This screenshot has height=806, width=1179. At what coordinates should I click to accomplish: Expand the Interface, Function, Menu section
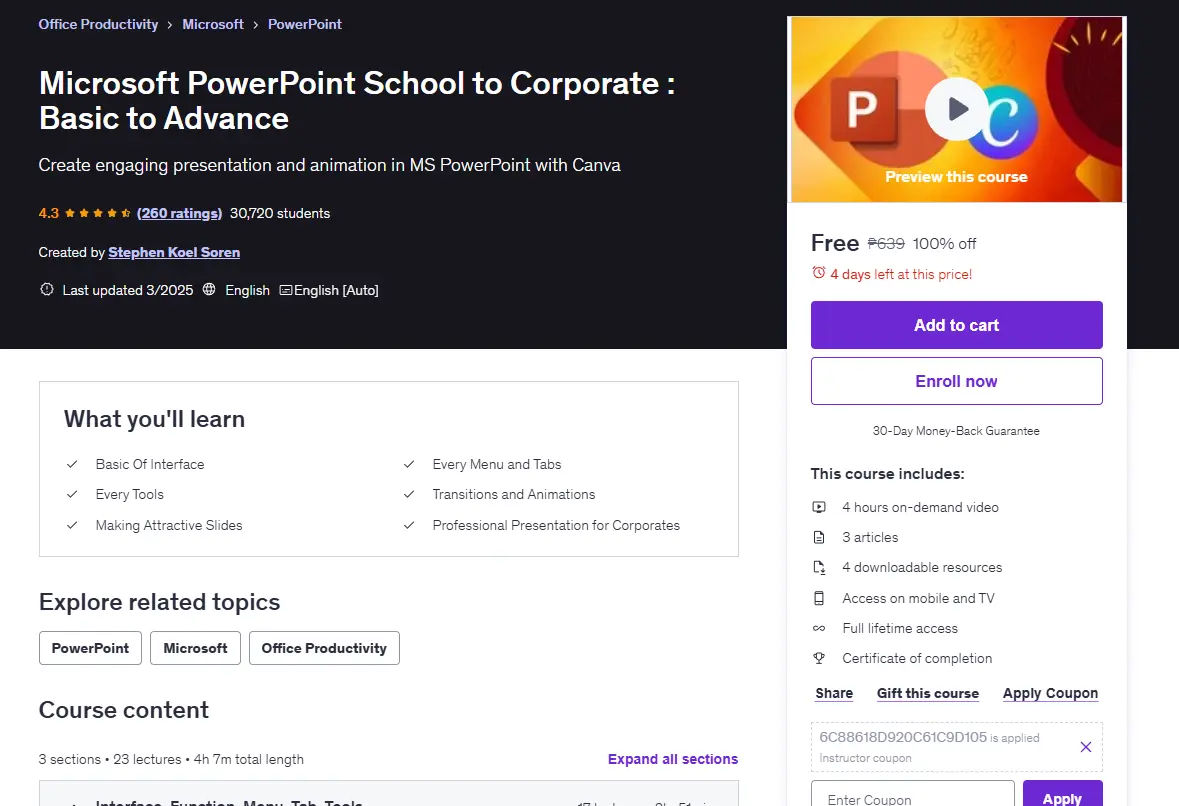[389, 797]
